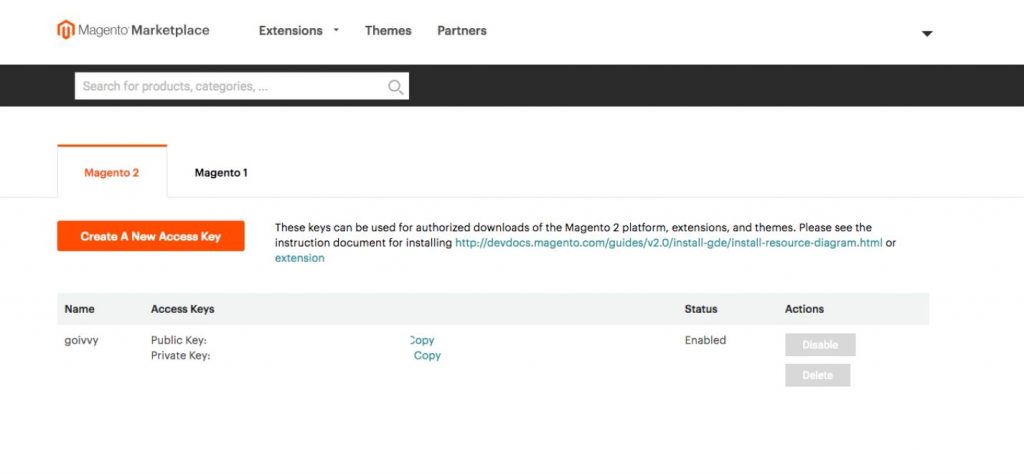The height and width of the screenshot is (473, 1024).
Task: Open the account dropdown arrow
Action: 927,33
